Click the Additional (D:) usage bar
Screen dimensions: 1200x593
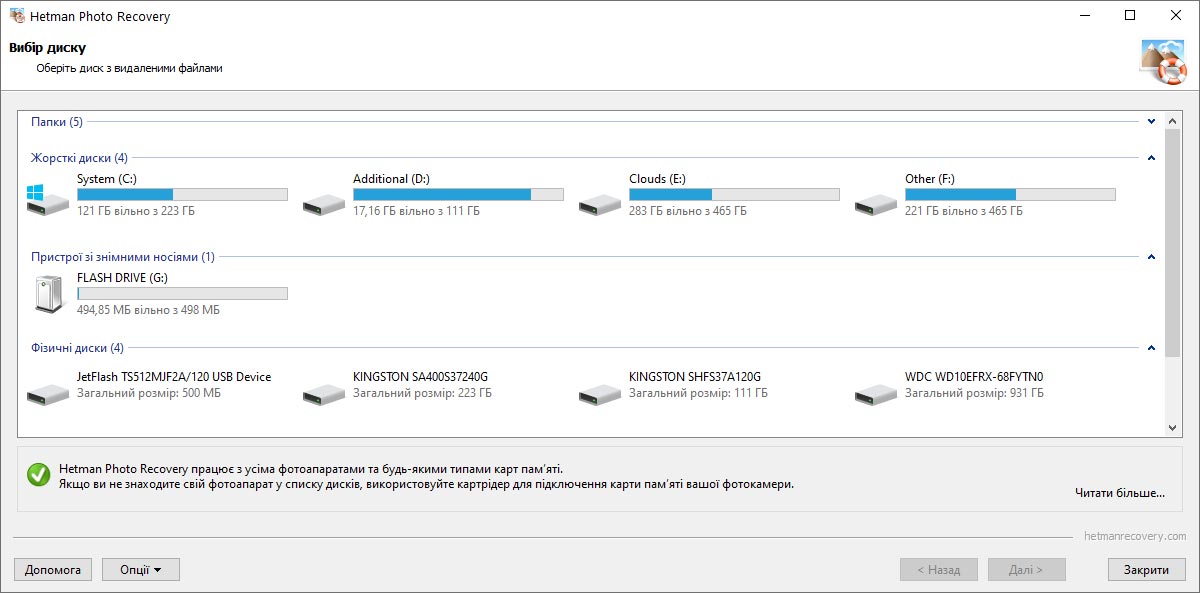pos(458,194)
